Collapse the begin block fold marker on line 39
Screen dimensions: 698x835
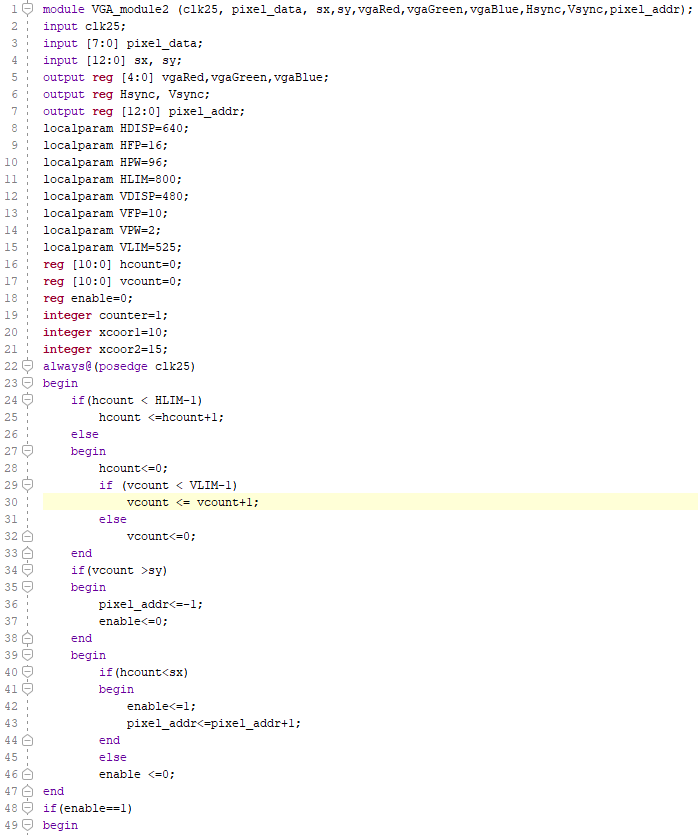[28, 655]
